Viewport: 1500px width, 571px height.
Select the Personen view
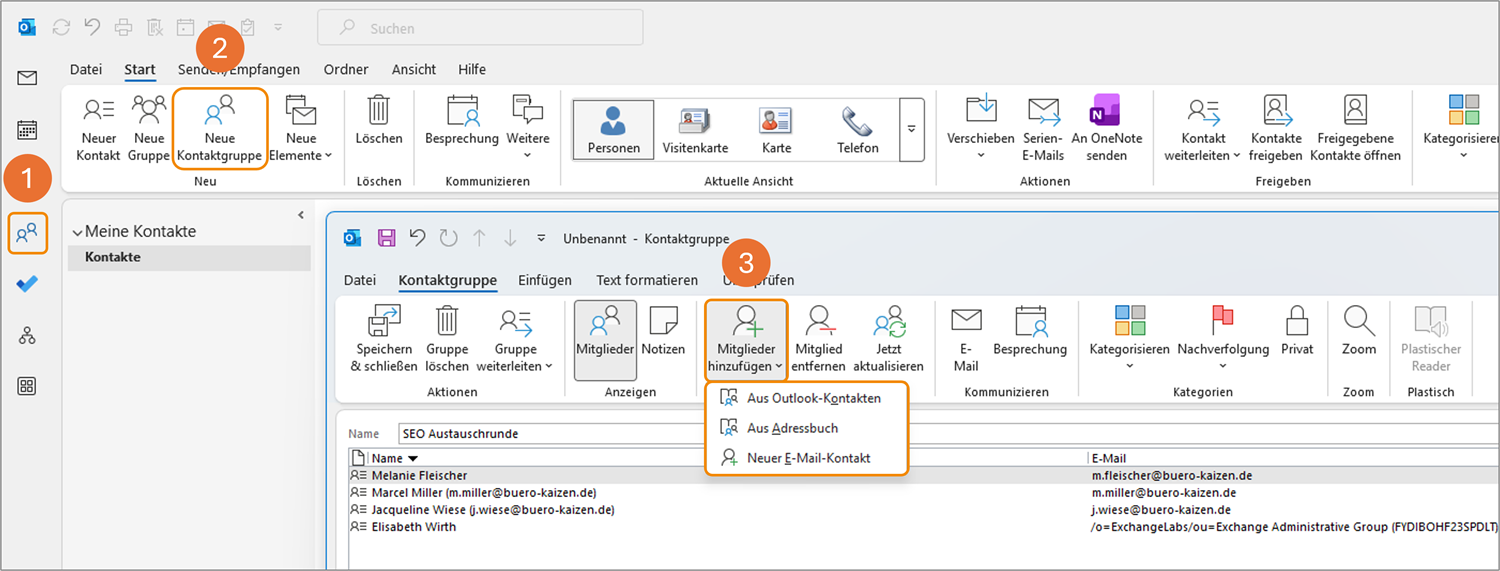pyautogui.click(x=614, y=130)
